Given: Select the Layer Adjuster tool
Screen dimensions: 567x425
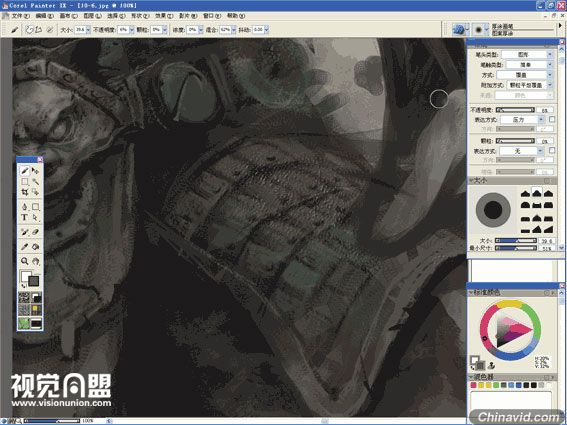Looking at the screenshot, I should click(x=35, y=170).
